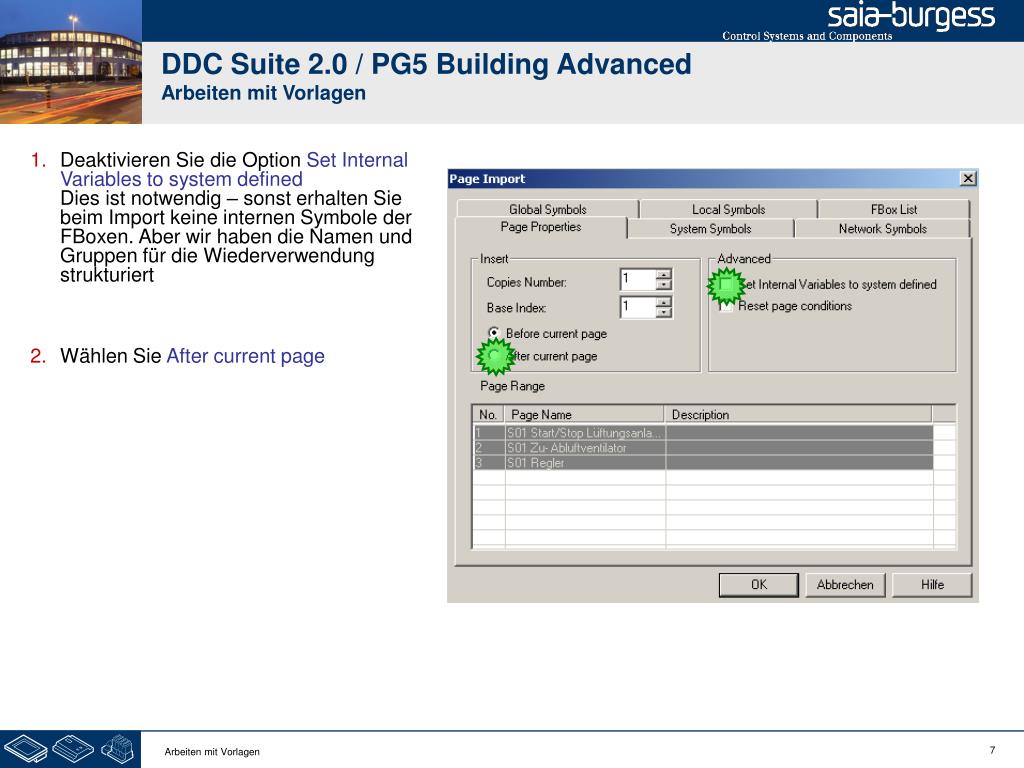Increase the Base Index value

664,302
